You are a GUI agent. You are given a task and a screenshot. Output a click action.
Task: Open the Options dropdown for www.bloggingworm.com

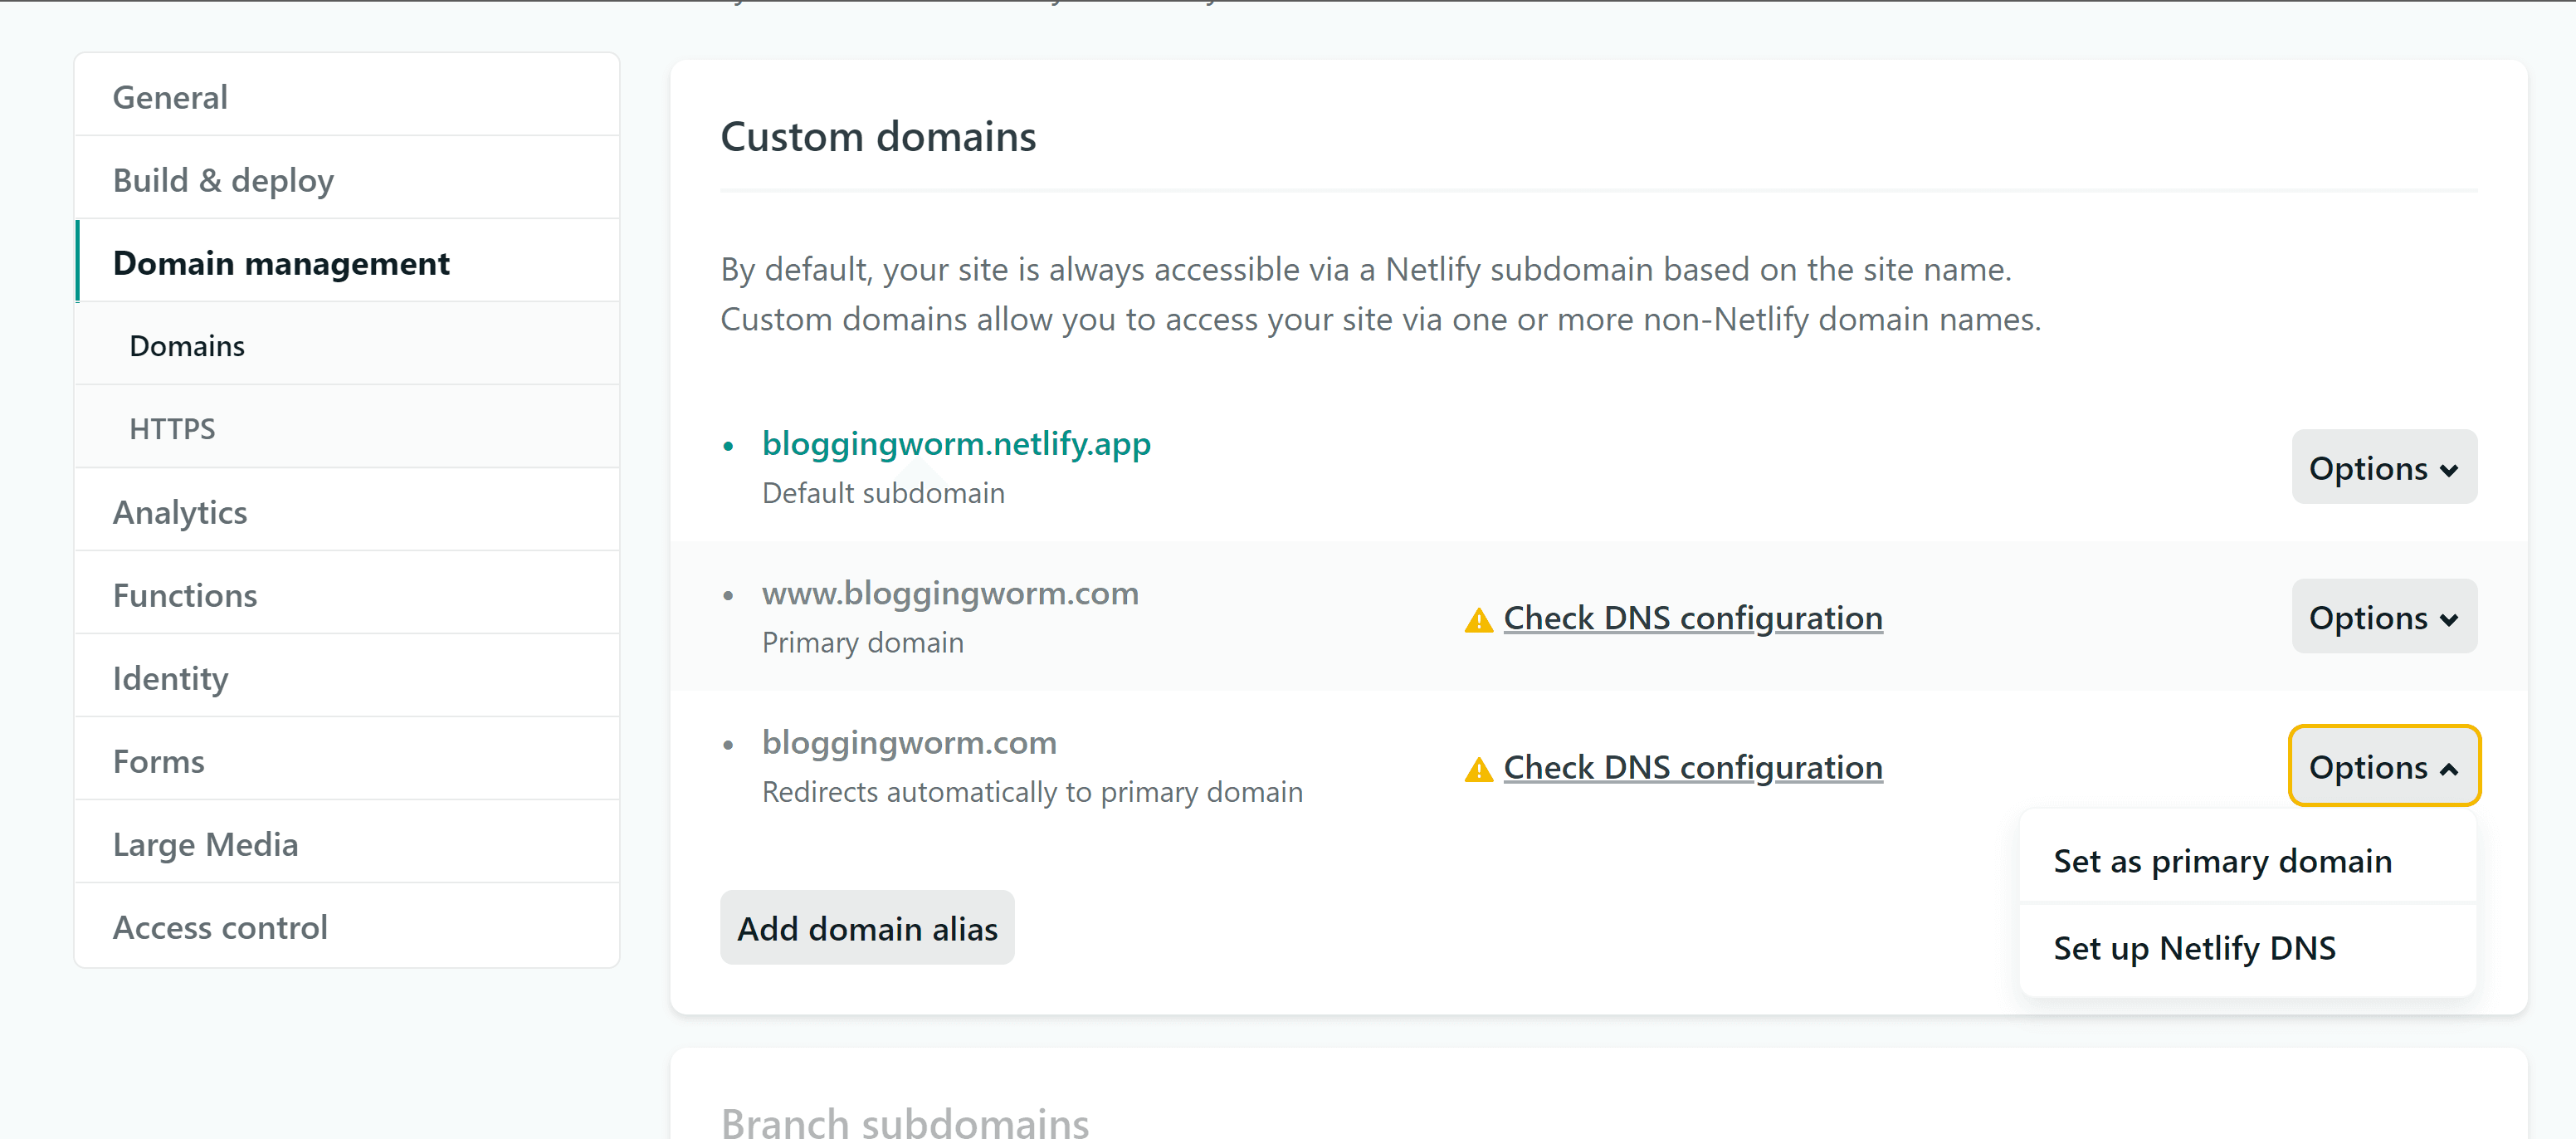[x=2384, y=617]
